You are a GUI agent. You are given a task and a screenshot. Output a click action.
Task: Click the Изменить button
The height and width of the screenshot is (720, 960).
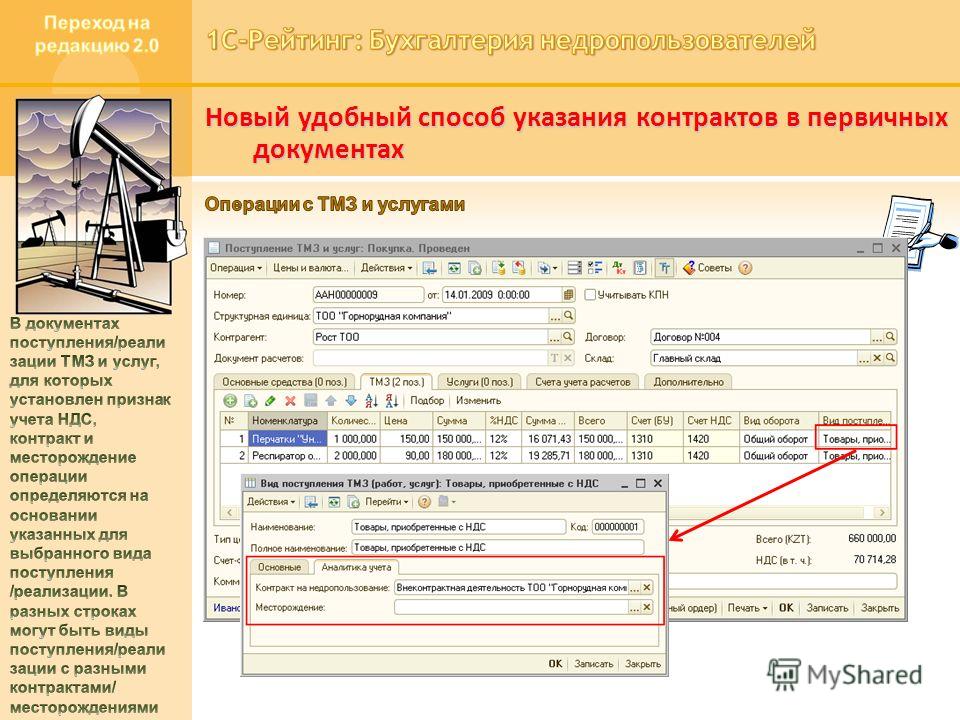[478, 401]
